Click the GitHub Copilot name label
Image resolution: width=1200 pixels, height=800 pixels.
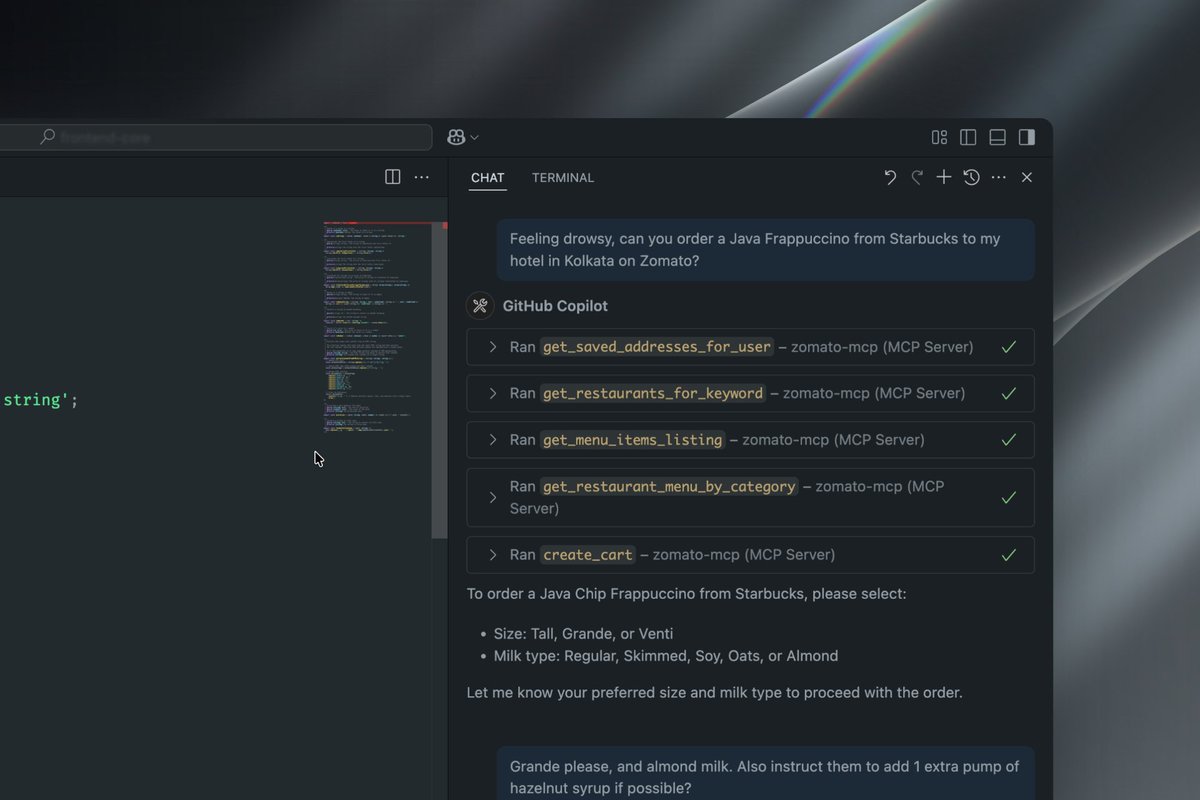tap(555, 306)
